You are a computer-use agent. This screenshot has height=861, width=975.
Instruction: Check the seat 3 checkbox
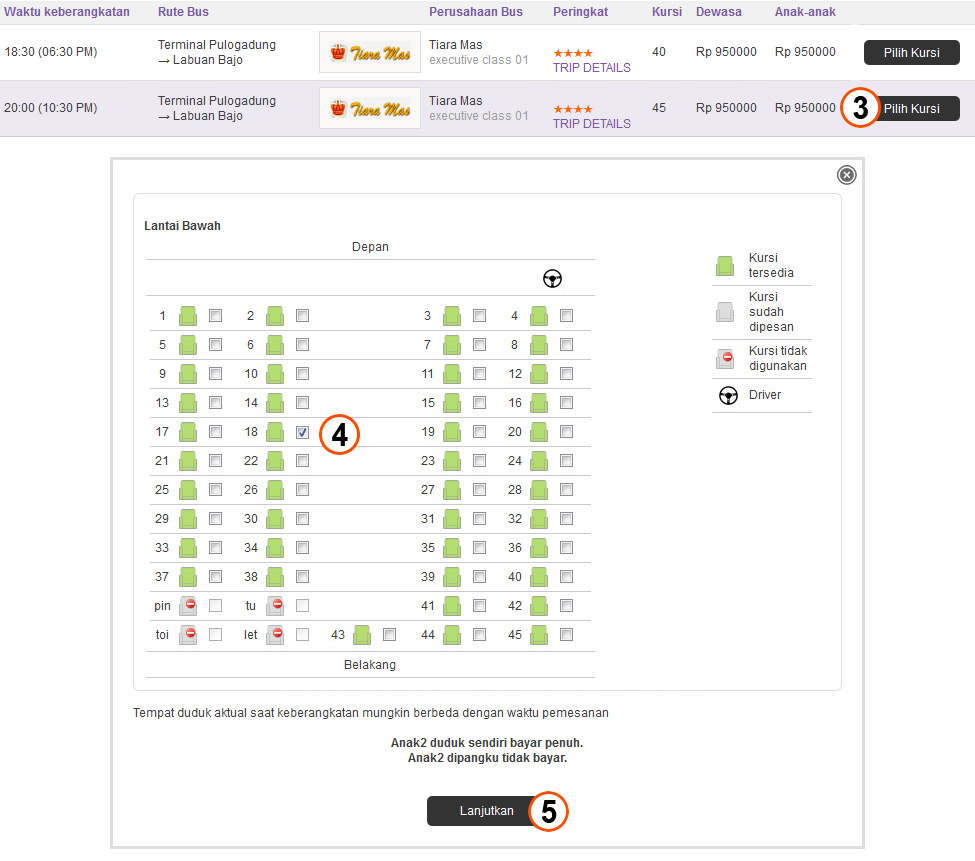click(x=479, y=316)
